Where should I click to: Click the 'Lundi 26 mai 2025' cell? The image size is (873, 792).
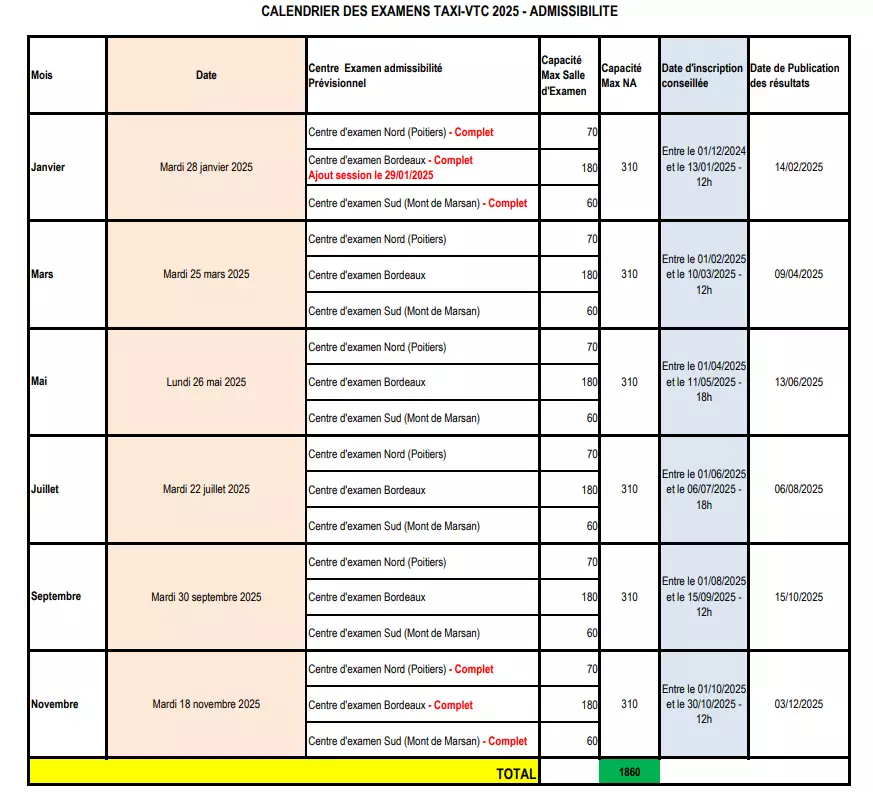click(x=206, y=382)
